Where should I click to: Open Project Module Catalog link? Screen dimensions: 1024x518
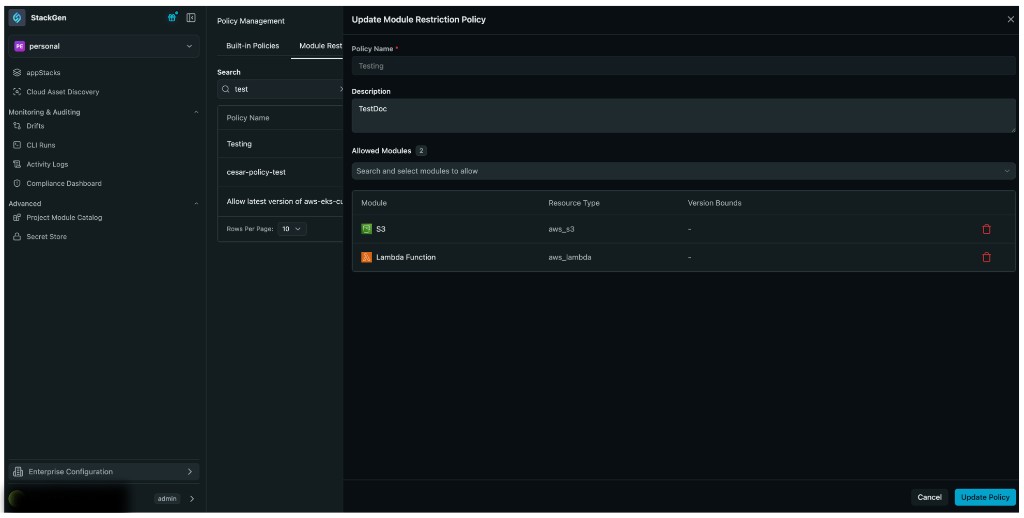click(x=64, y=218)
